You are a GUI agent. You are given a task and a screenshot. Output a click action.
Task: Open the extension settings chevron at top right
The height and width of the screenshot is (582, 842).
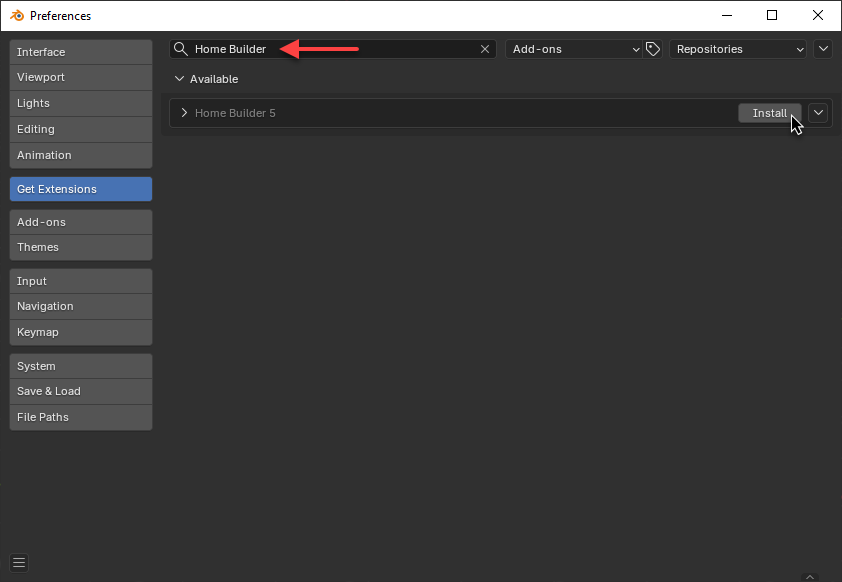(x=823, y=49)
